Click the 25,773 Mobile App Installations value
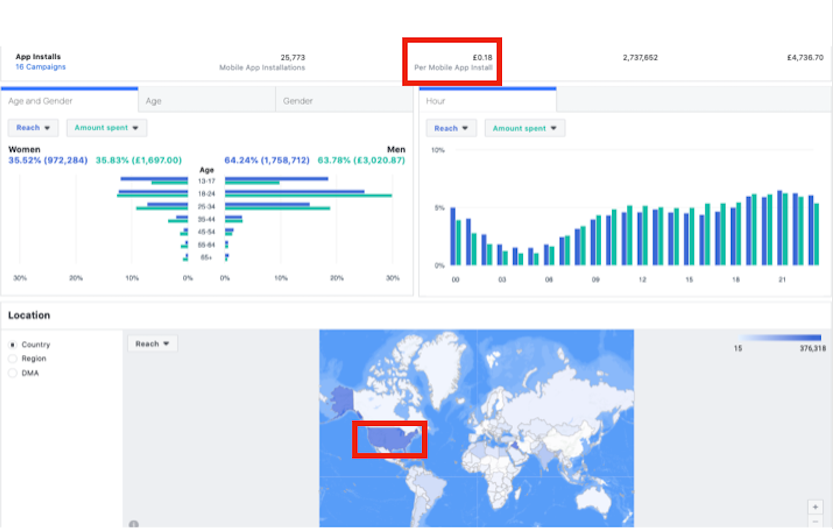833x529 pixels. (293, 57)
